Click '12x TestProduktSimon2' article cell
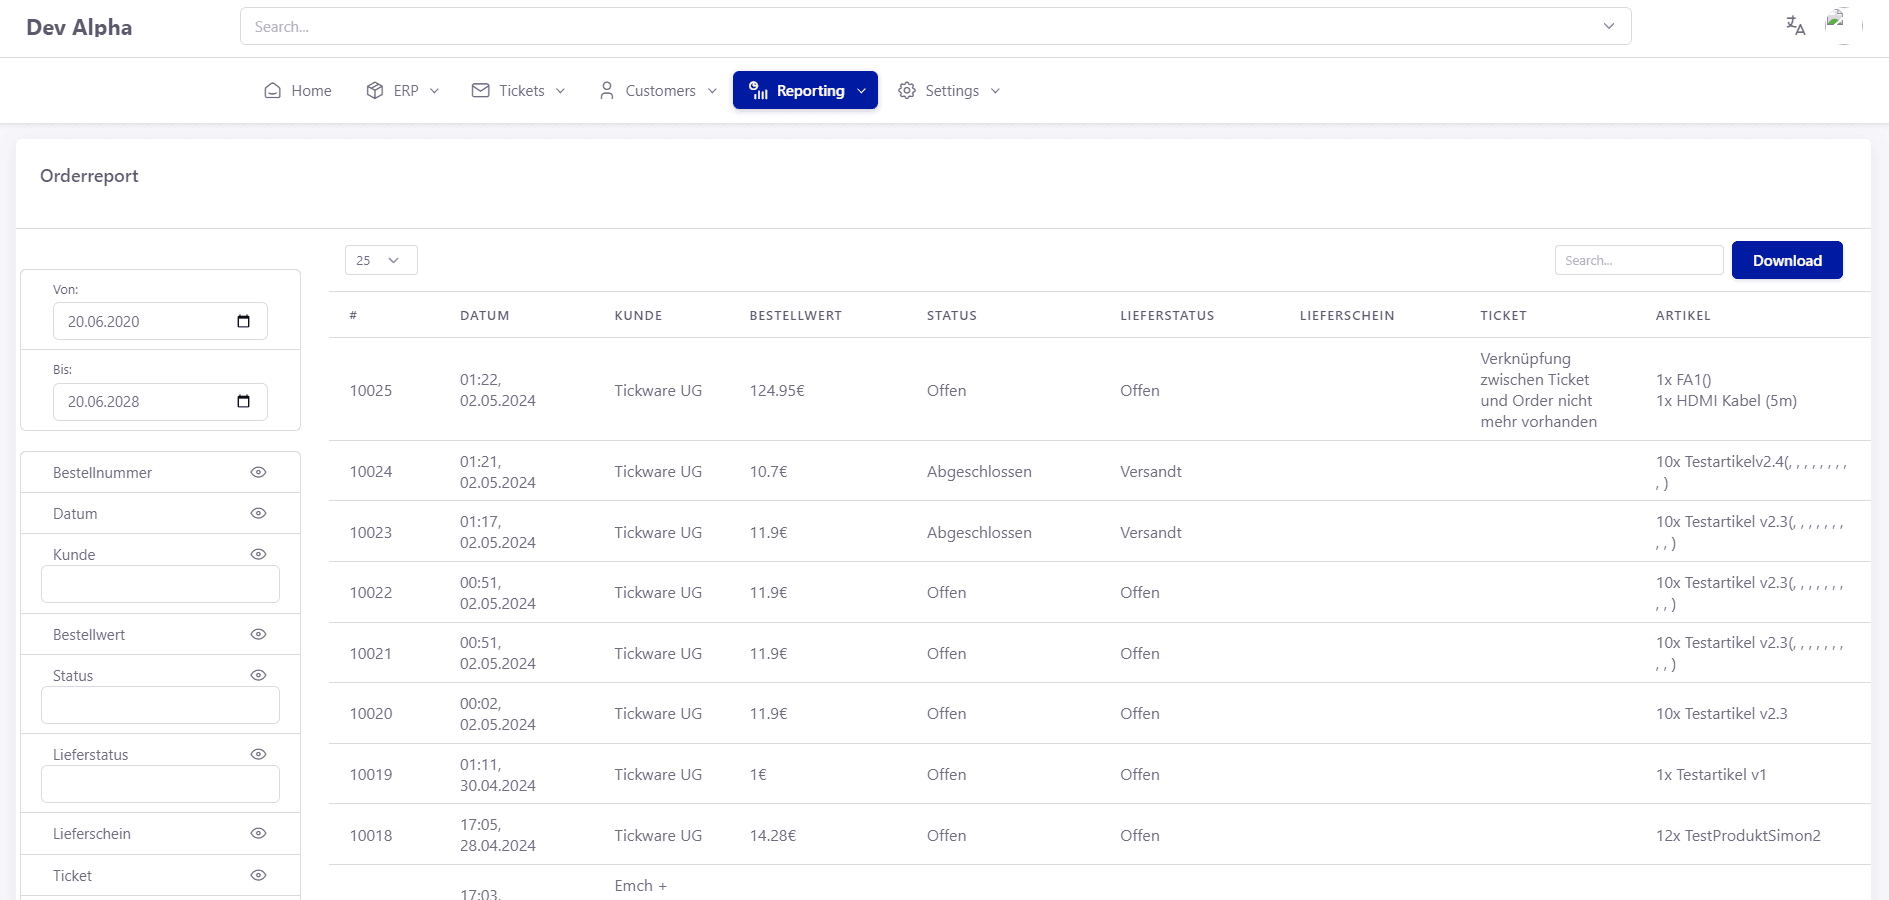The height and width of the screenshot is (900, 1889). tap(1738, 835)
